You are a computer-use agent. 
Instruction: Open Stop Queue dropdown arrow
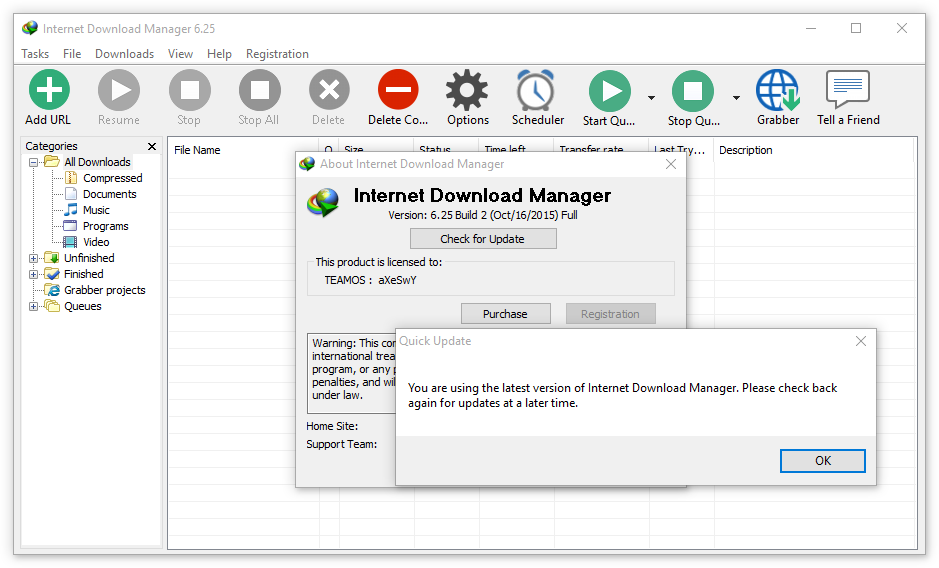pos(736,98)
